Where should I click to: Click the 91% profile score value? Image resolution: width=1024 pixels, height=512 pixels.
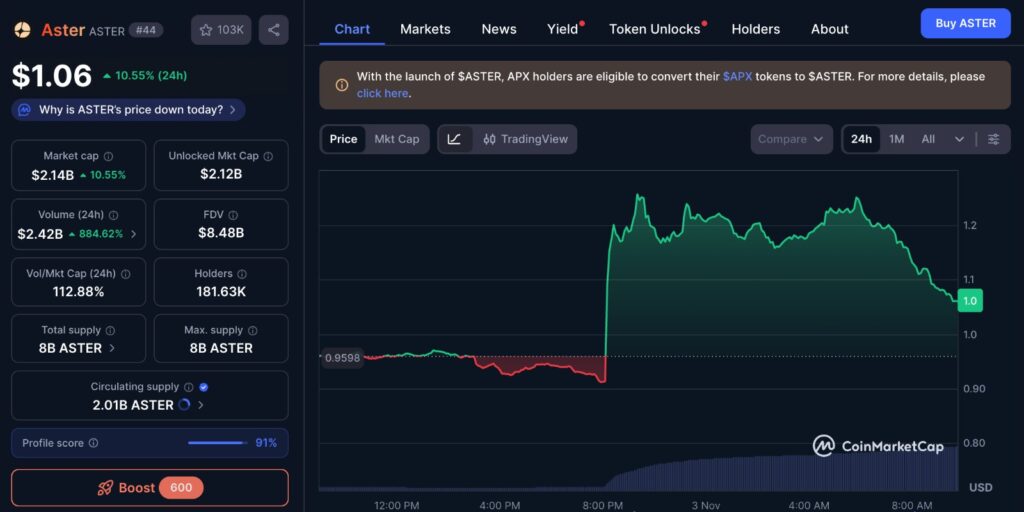coord(266,443)
